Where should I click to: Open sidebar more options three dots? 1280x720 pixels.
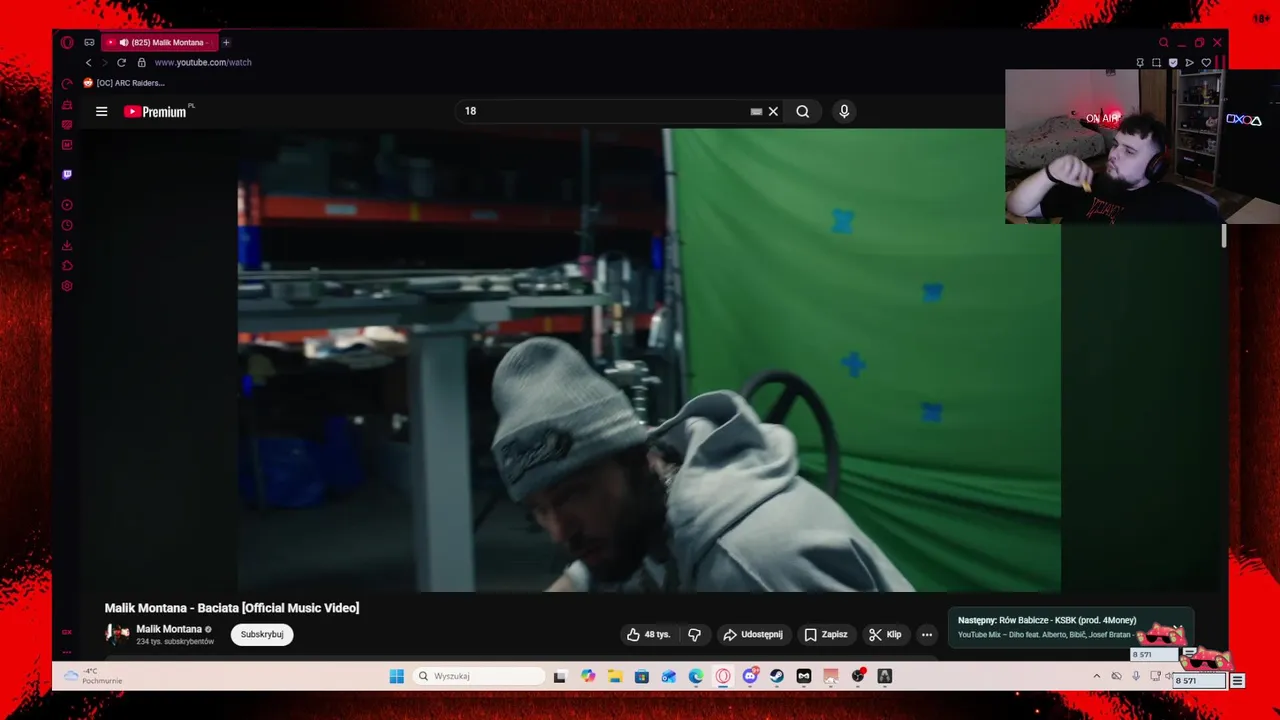[67, 652]
